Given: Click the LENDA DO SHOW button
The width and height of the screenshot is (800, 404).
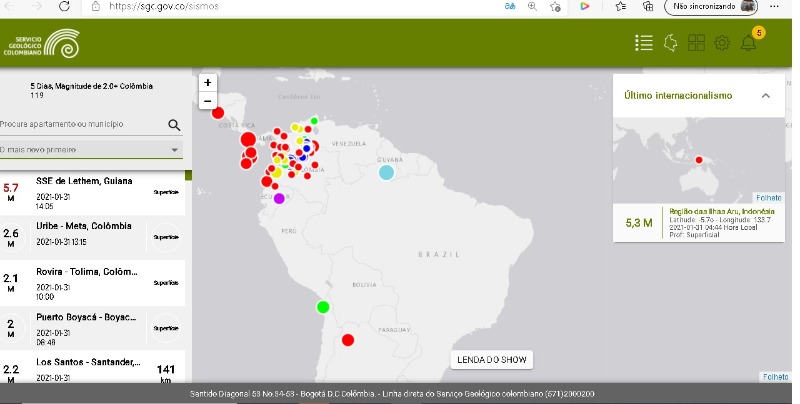Looking at the screenshot, I should (491, 359).
